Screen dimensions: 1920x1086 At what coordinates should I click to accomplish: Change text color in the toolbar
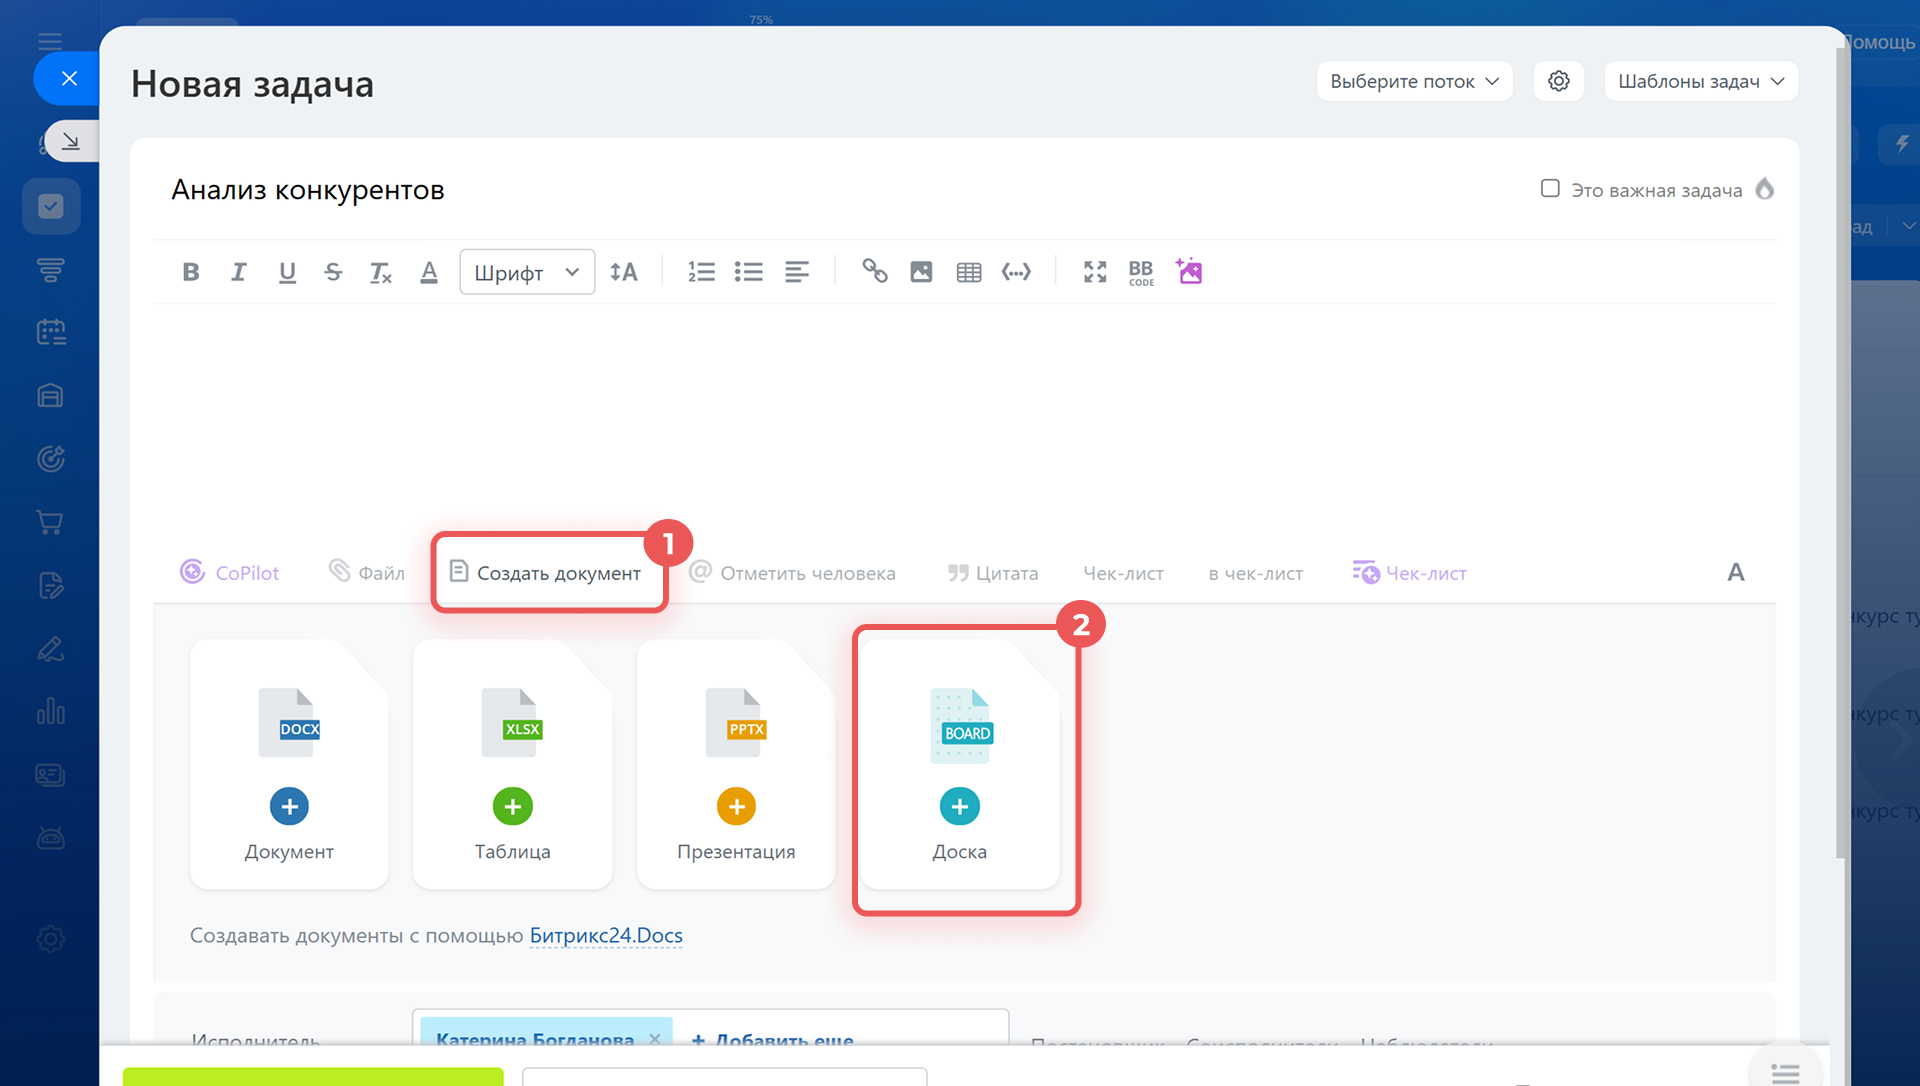click(429, 272)
